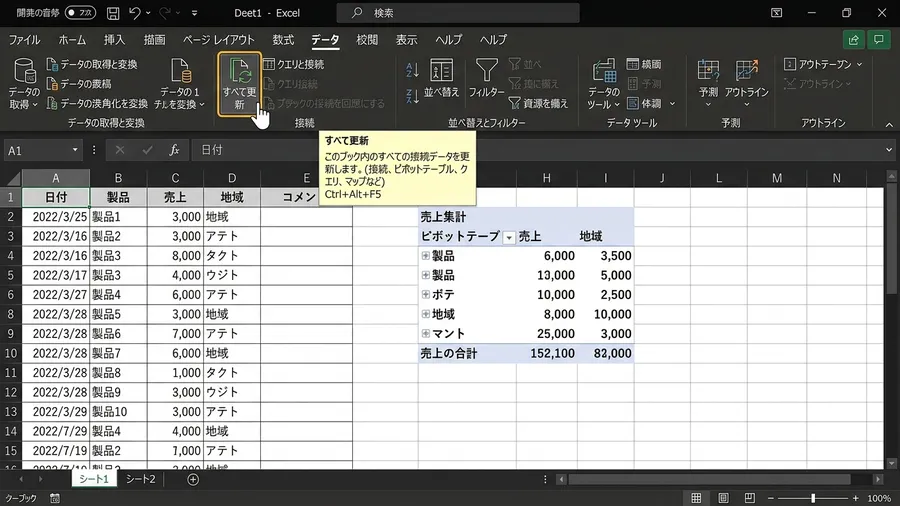Open the ファイル tab
This screenshot has height=506, width=900.
(x=24, y=40)
